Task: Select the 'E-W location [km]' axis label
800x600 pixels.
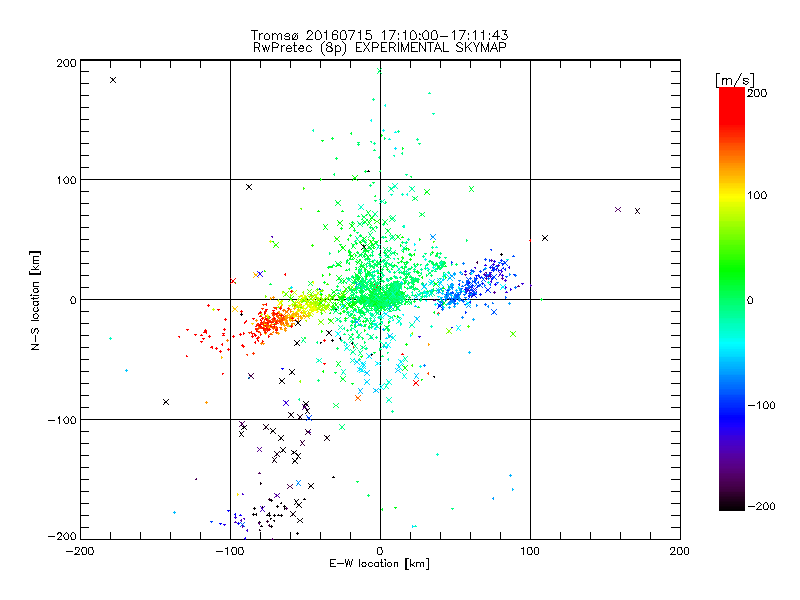Action: [x=379, y=564]
